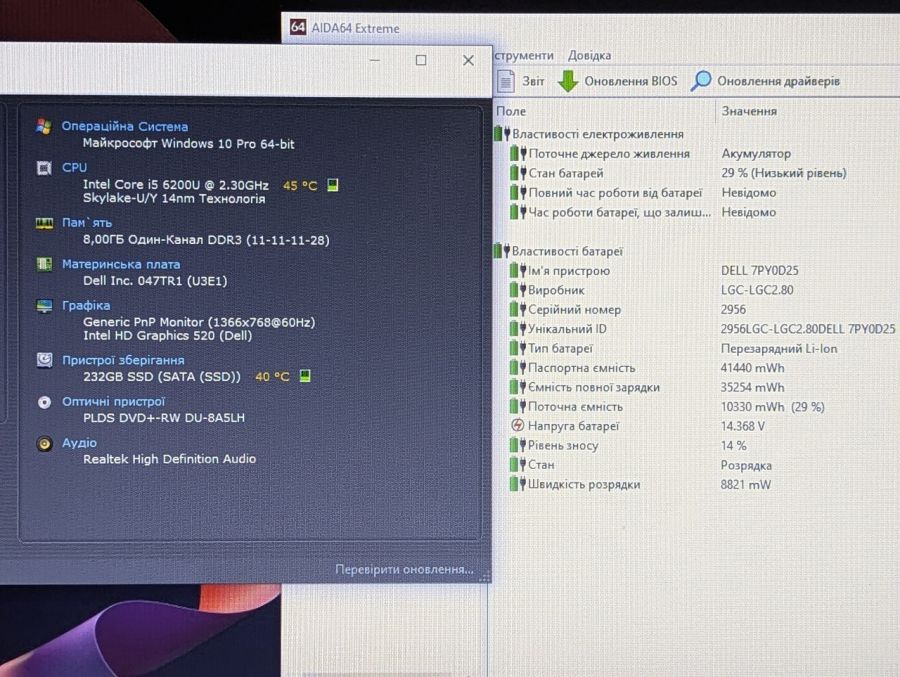Click the 41440 mWh value
This screenshot has width=900, height=677.
coord(752,367)
